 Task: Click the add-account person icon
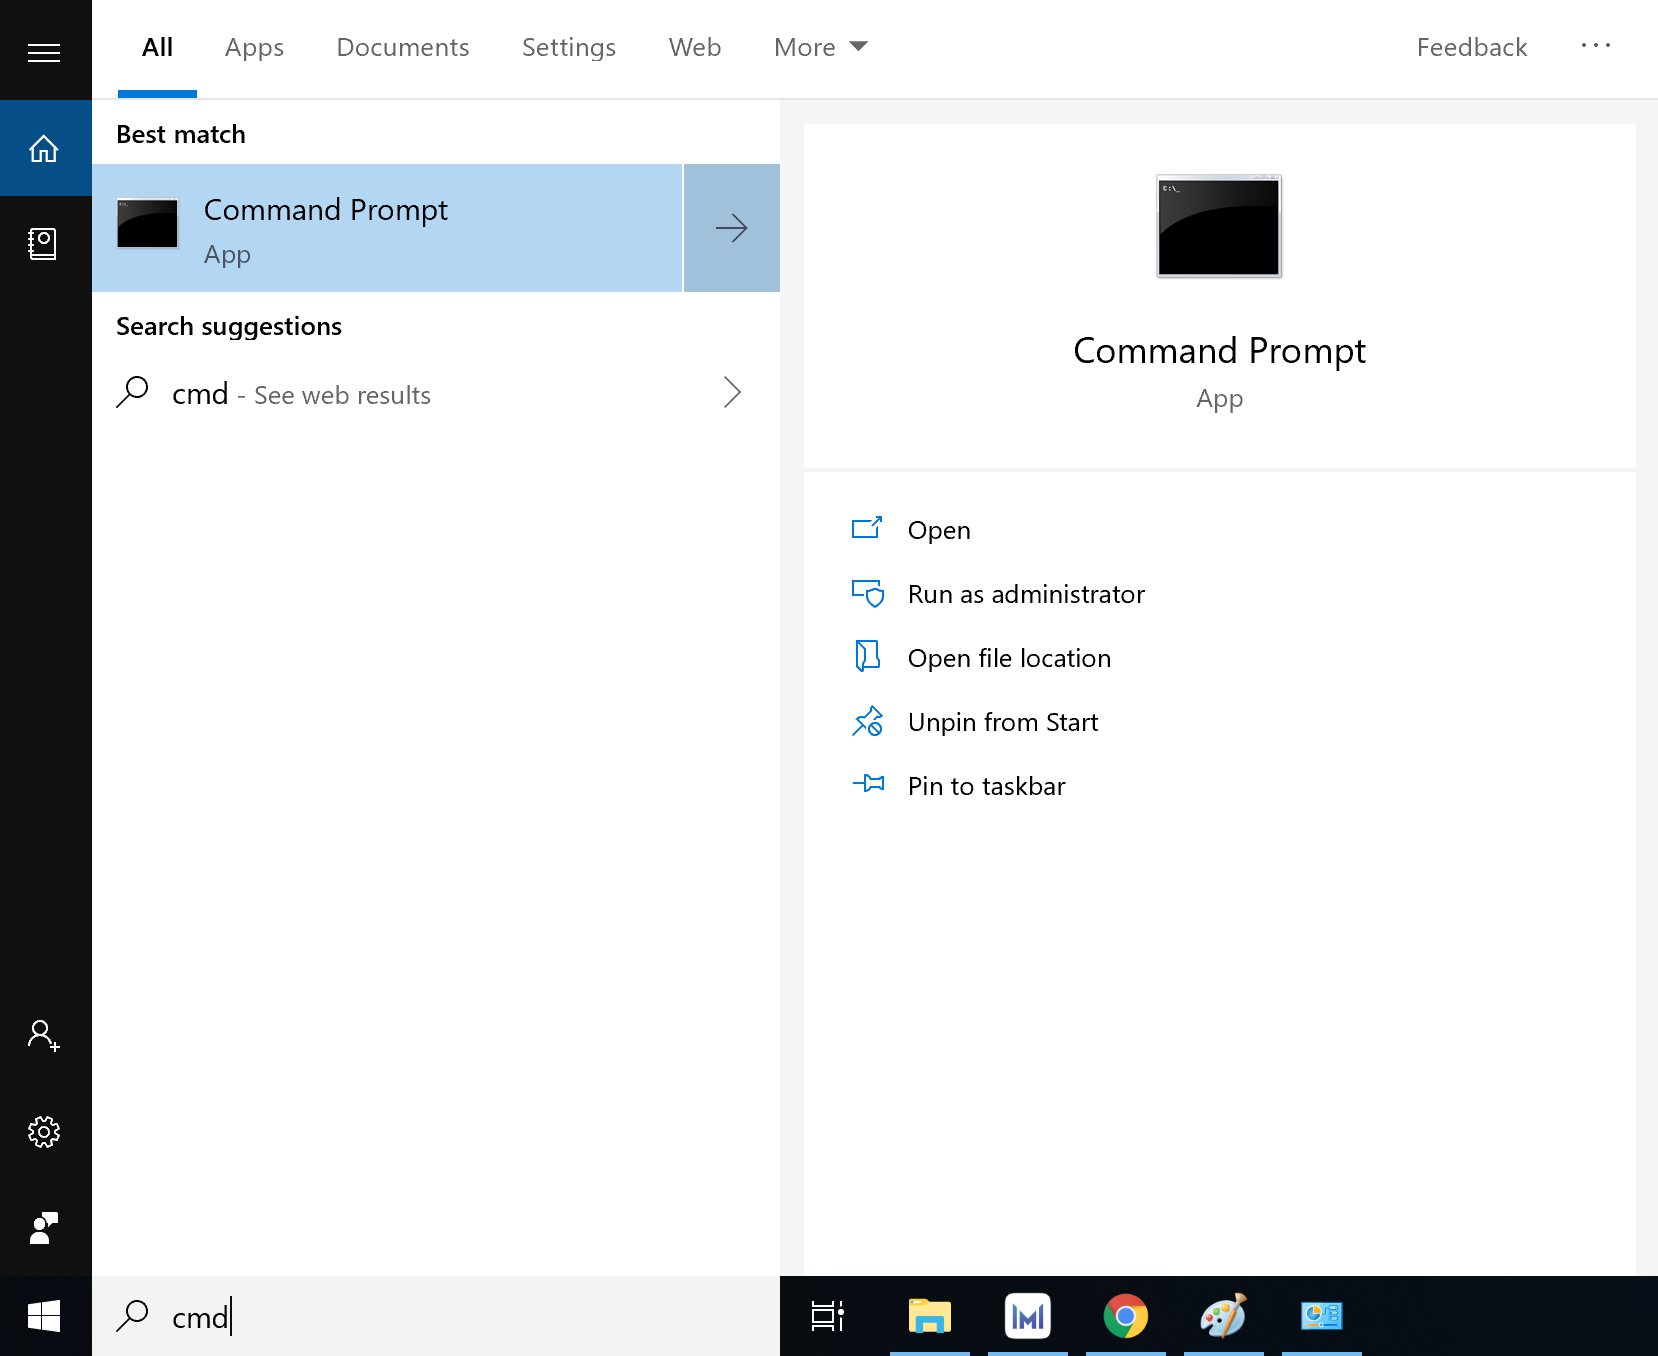pos(42,1037)
